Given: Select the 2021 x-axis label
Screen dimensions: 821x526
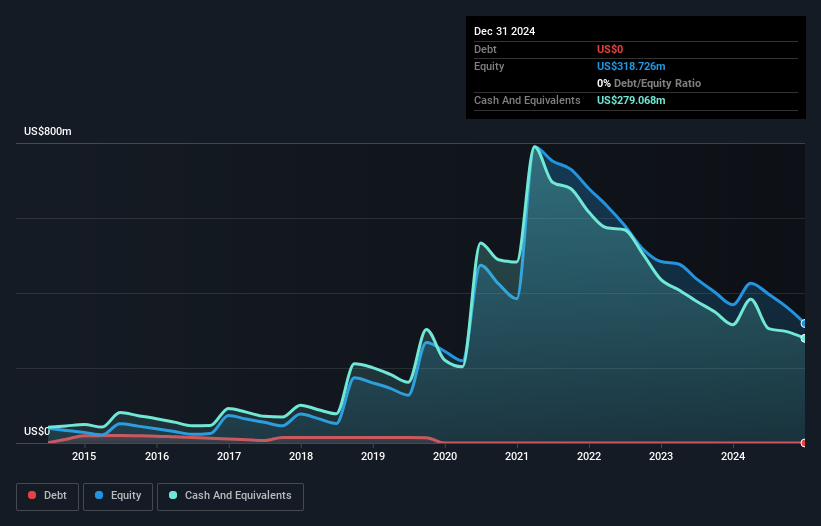Looking at the screenshot, I should (517, 456).
